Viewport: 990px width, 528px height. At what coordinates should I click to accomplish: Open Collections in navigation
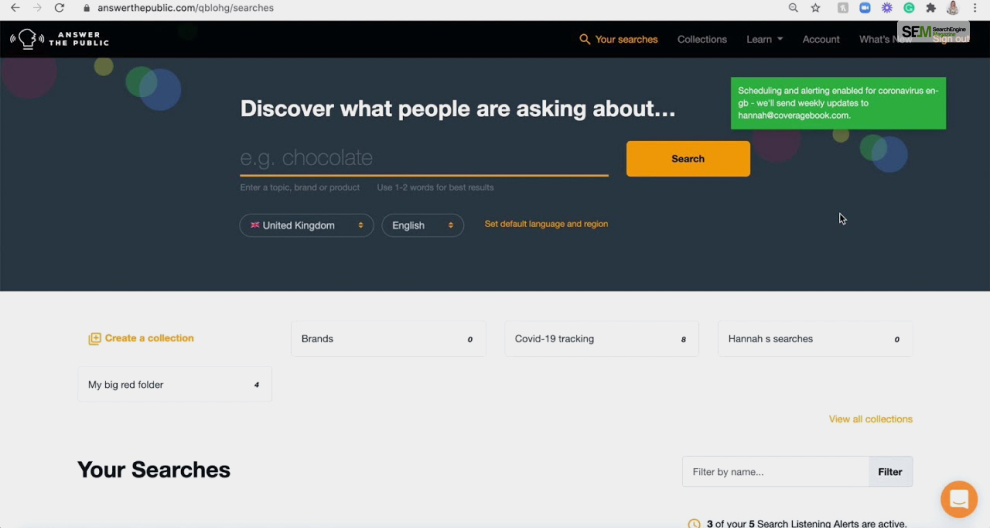tap(702, 39)
